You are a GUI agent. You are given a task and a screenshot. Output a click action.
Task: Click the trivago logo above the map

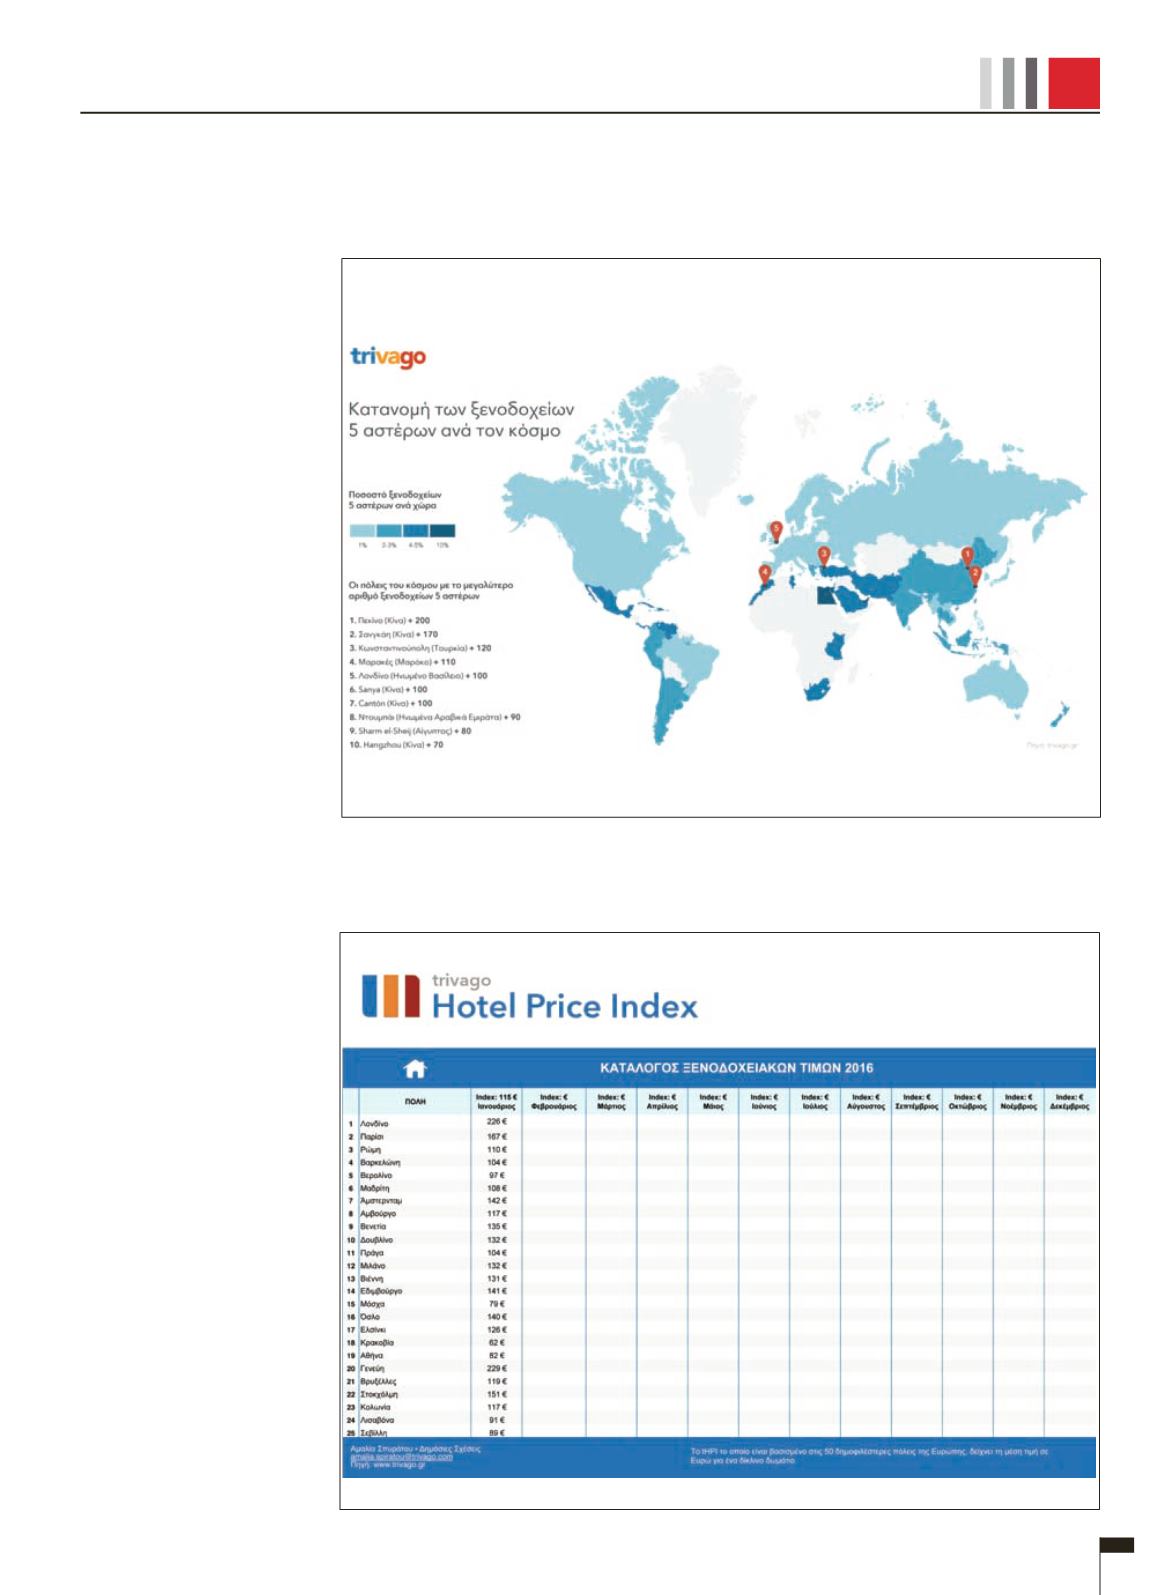388,357
